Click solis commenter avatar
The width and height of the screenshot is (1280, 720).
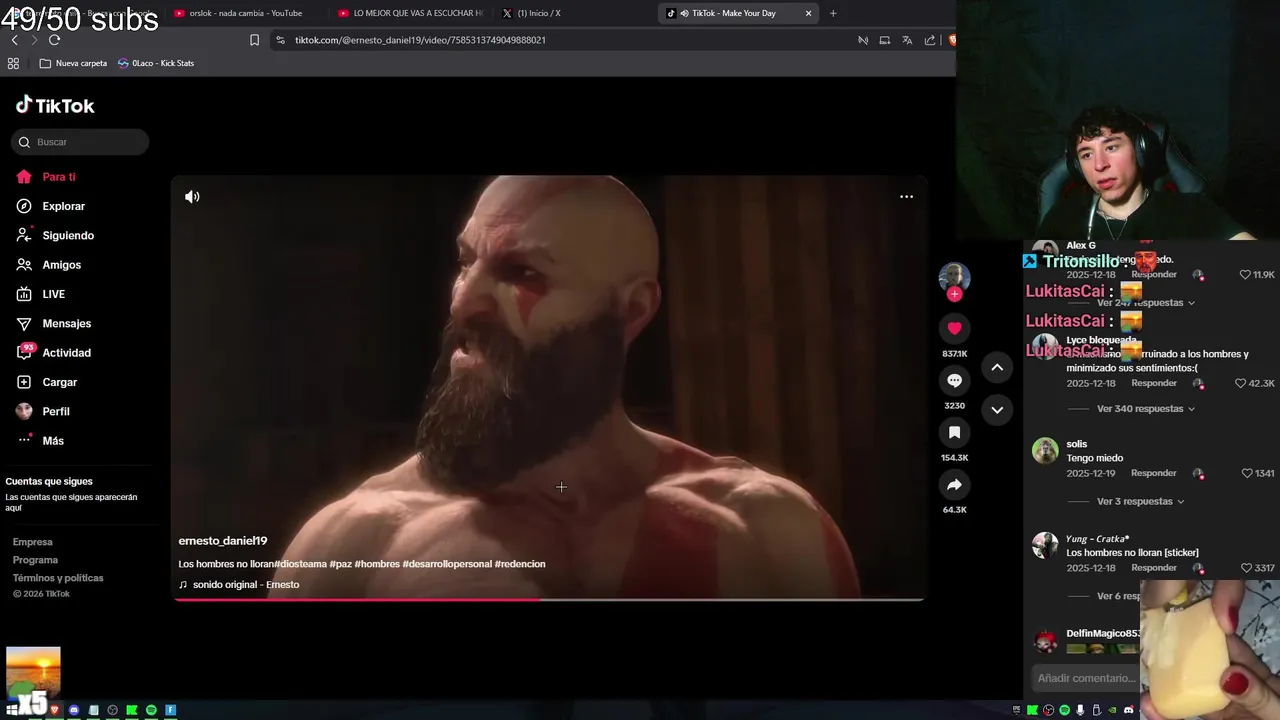1045,451
